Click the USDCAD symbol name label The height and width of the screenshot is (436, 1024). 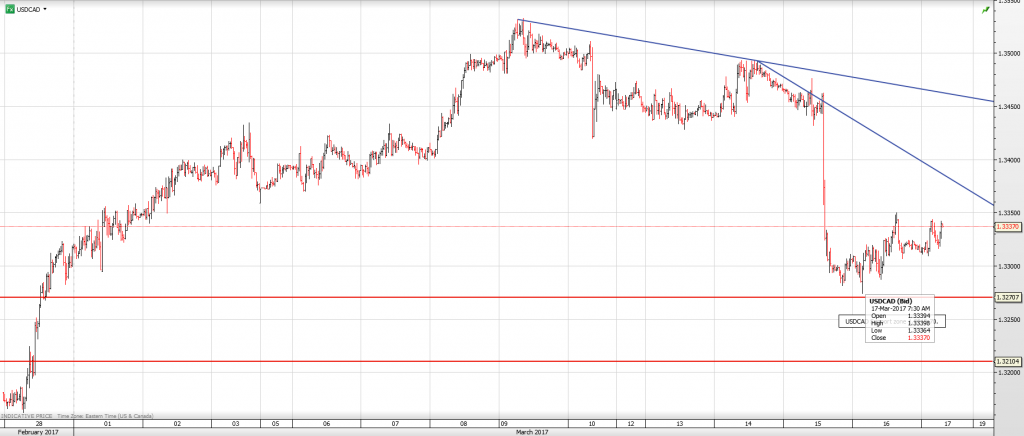tap(29, 8)
